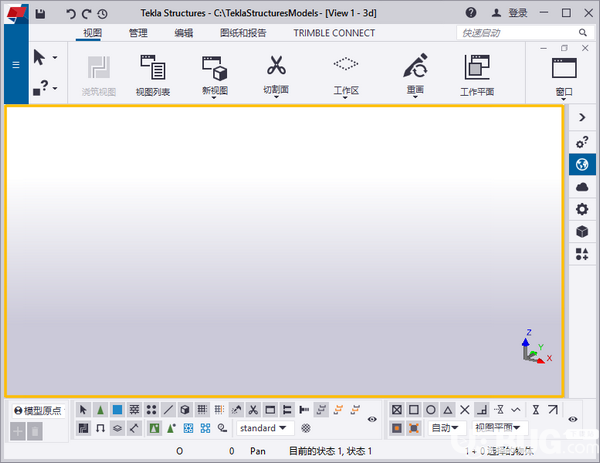The height and width of the screenshot is (463, 600).
Task: Open the gear with question mark side panel
Action: (x=582, y=142)
